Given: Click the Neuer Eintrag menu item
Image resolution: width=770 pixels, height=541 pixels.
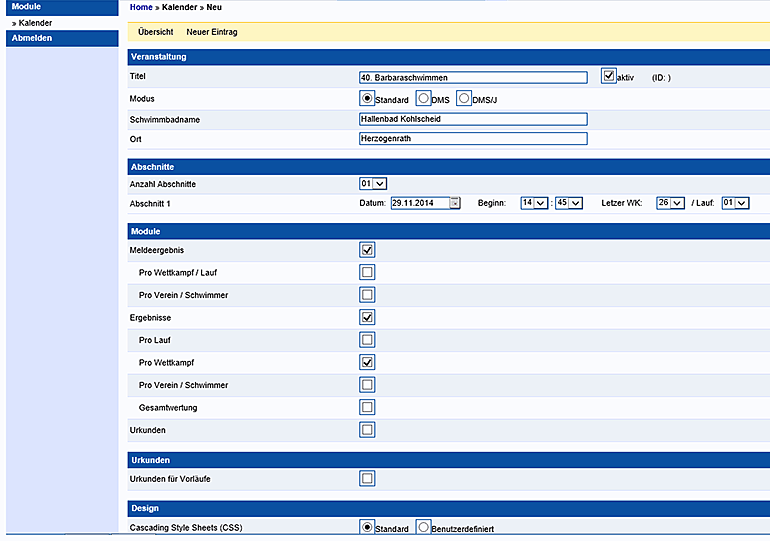Looking at the screenshot, I should click(211, 32).
